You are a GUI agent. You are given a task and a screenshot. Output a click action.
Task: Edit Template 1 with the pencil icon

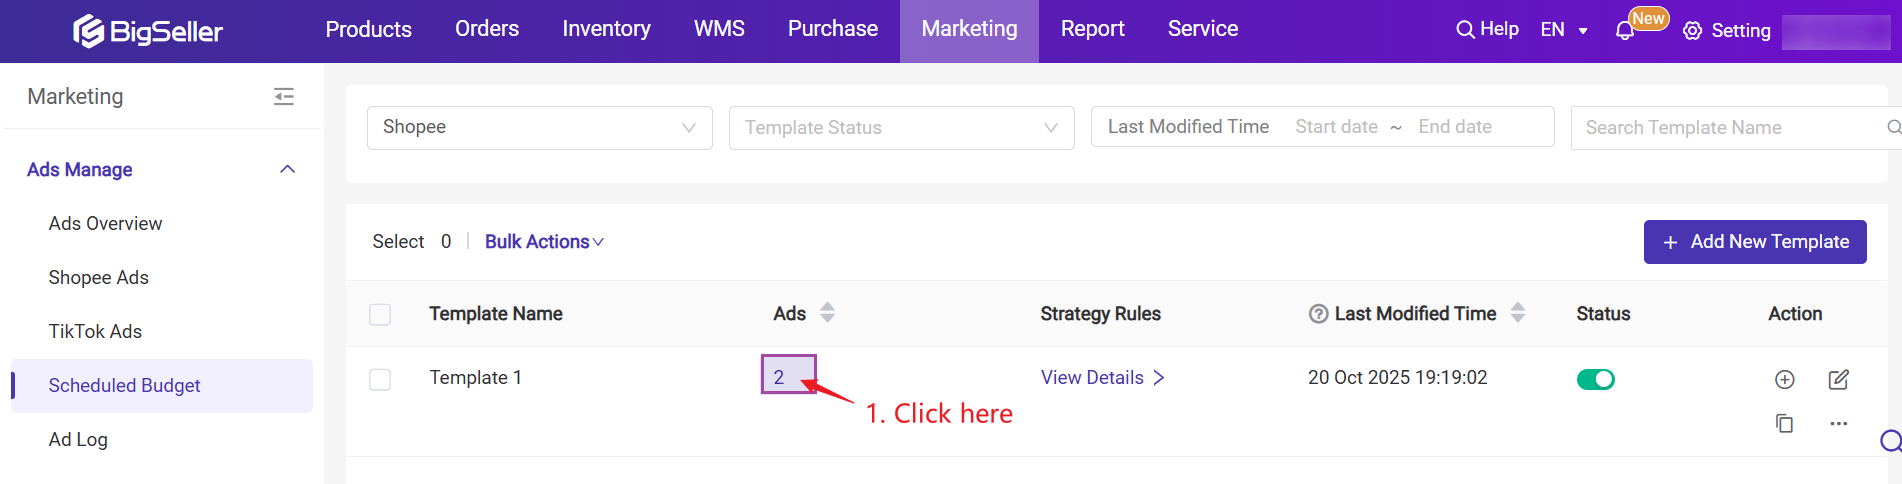coord(1838,379)
